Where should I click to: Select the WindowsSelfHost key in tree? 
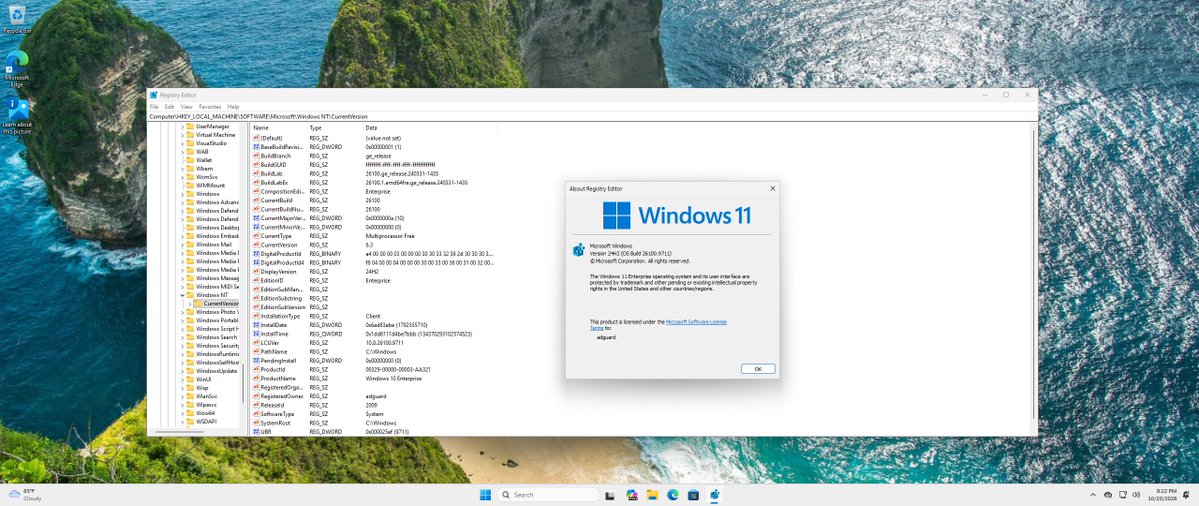click(216, 362)
